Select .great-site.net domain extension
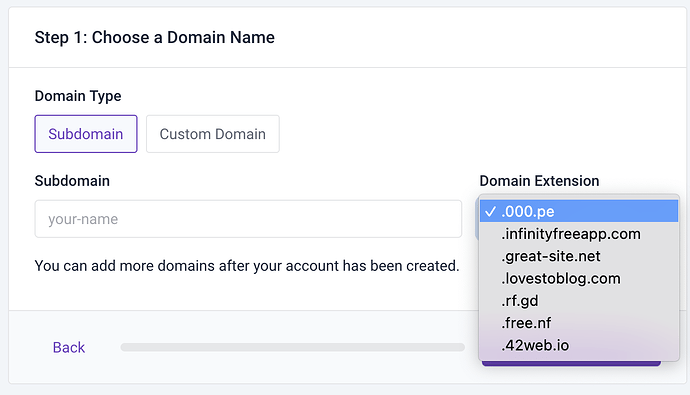The image size is (690, 395). click(579, 256)
